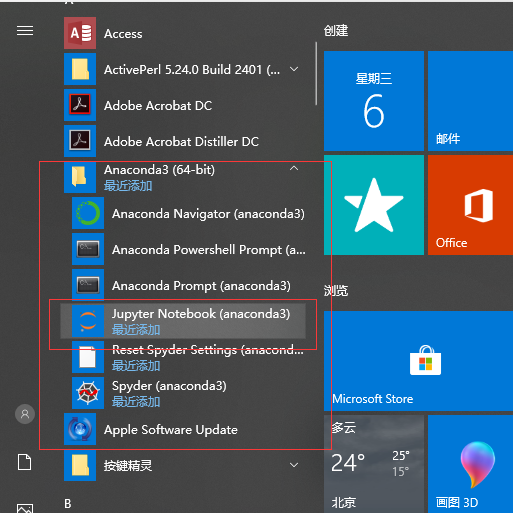Viewport: 513px width, 513px height.
Task: Click the 浏览 tile group header
Action: point(336,291)
